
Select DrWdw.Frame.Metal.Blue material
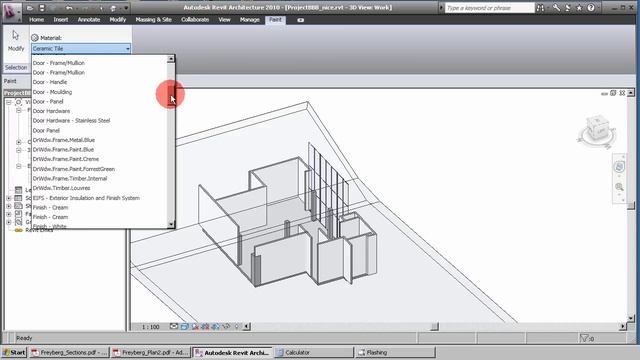[64, 140]
